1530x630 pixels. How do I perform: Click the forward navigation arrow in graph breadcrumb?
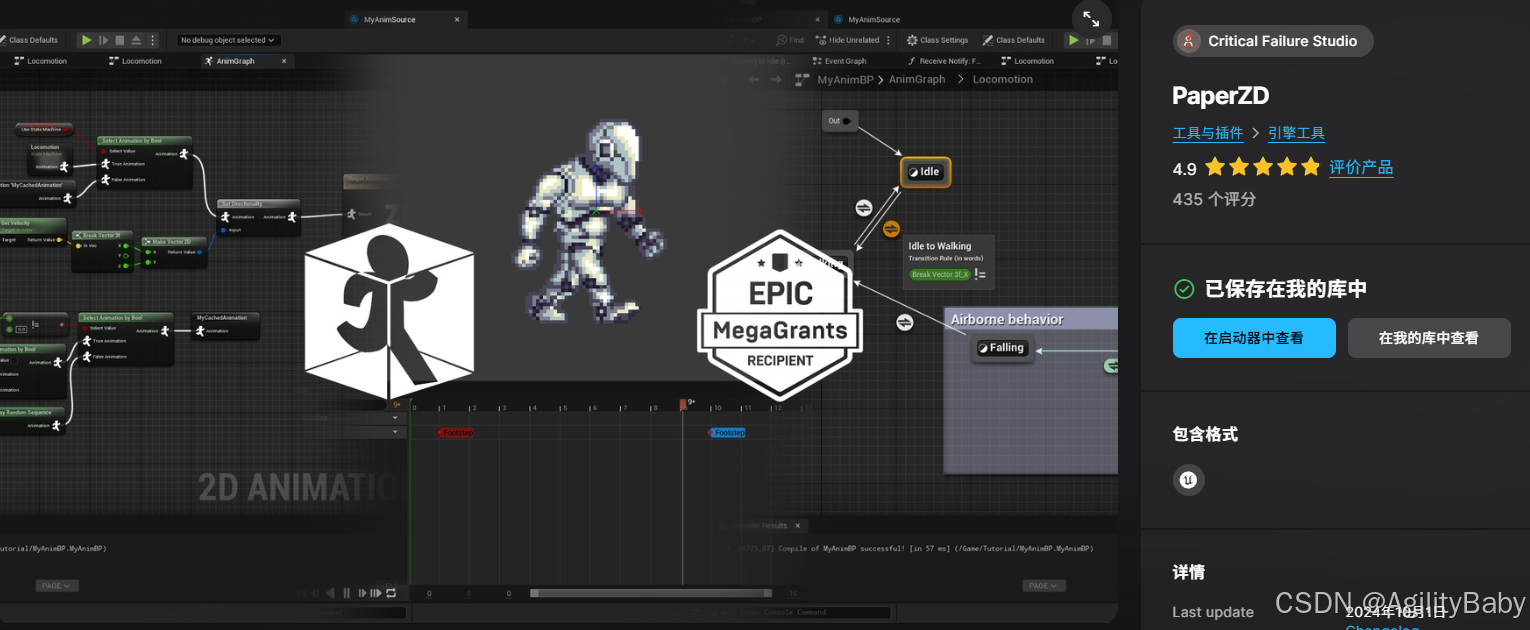[x=777, y=79]
